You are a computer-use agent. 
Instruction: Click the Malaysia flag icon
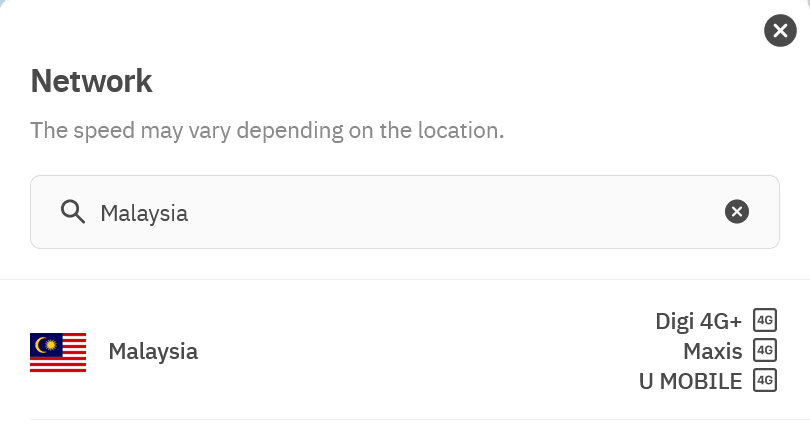tap(58, 352)
